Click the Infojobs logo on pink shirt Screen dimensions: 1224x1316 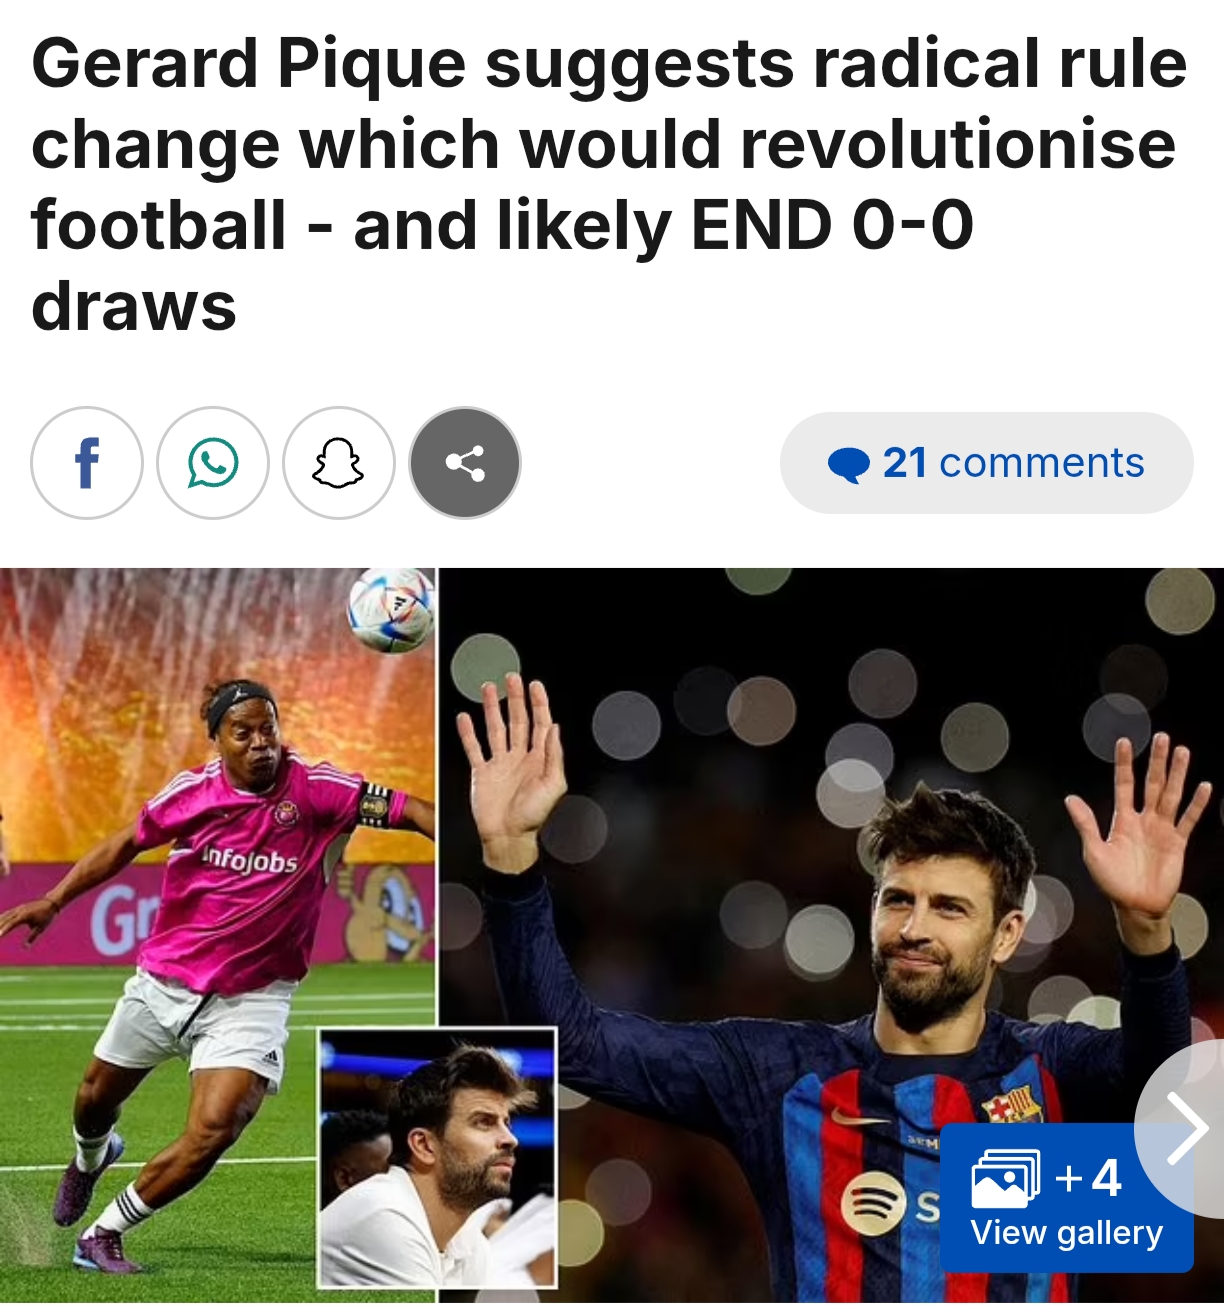(249, 859)
